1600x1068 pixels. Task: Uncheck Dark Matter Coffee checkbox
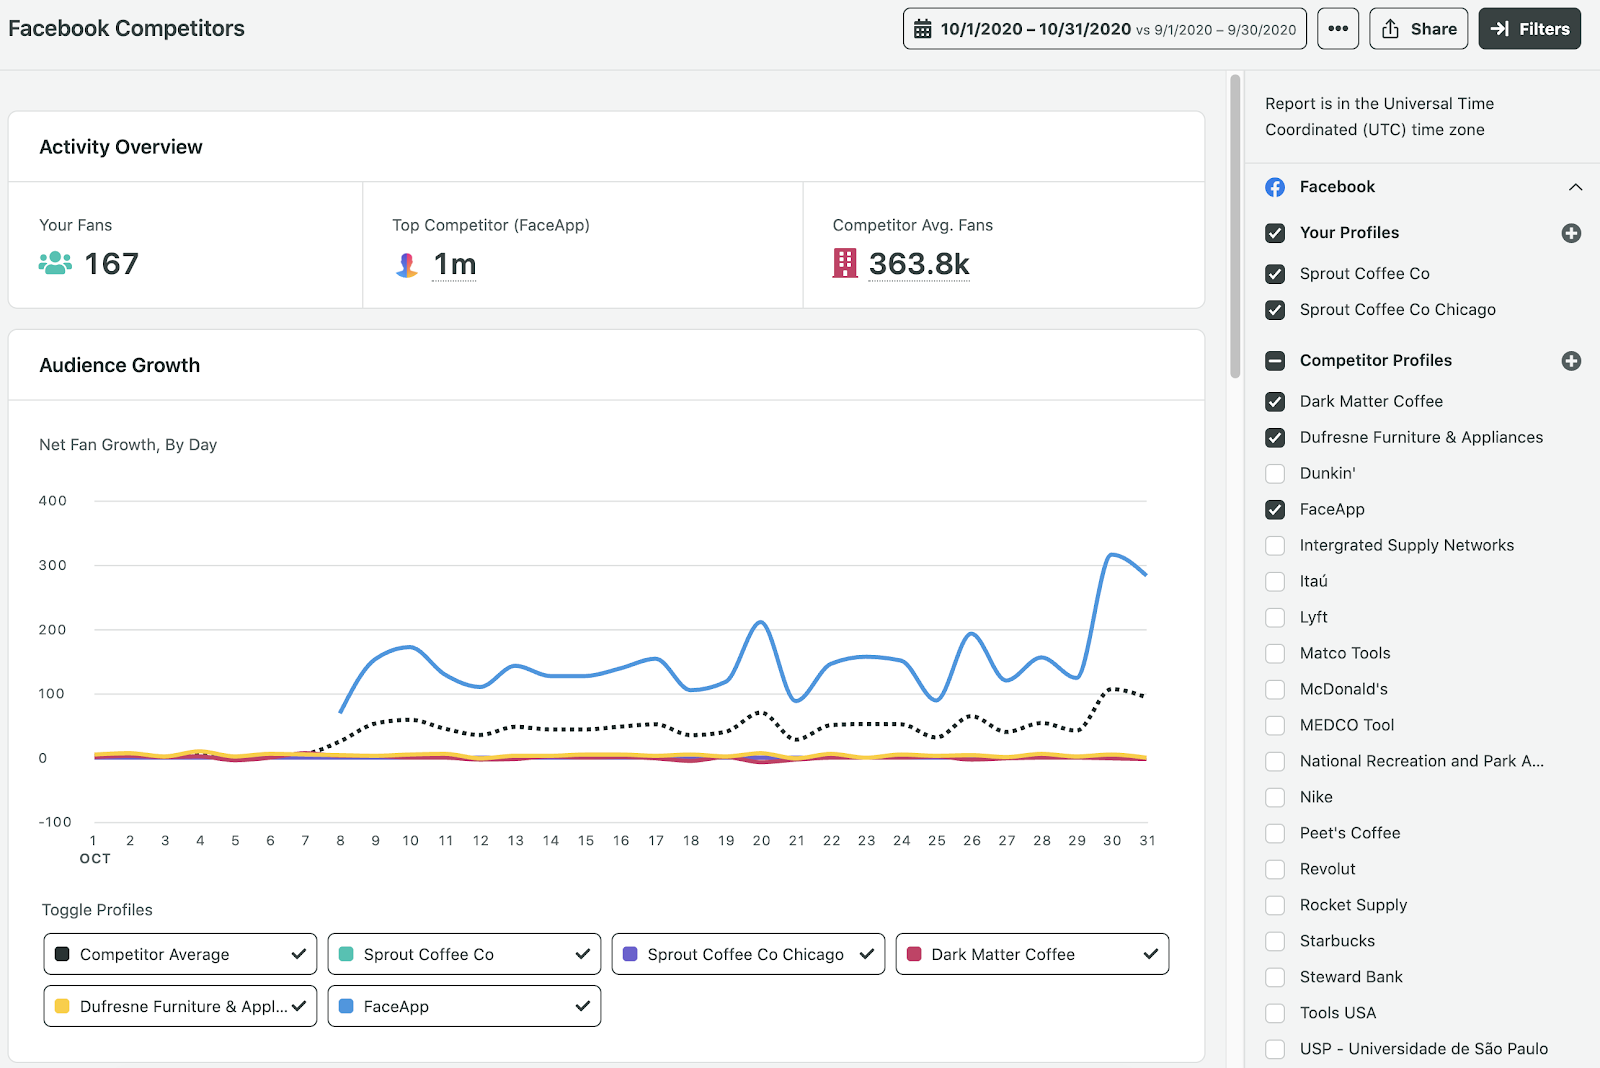click(x=1275, y=402)
